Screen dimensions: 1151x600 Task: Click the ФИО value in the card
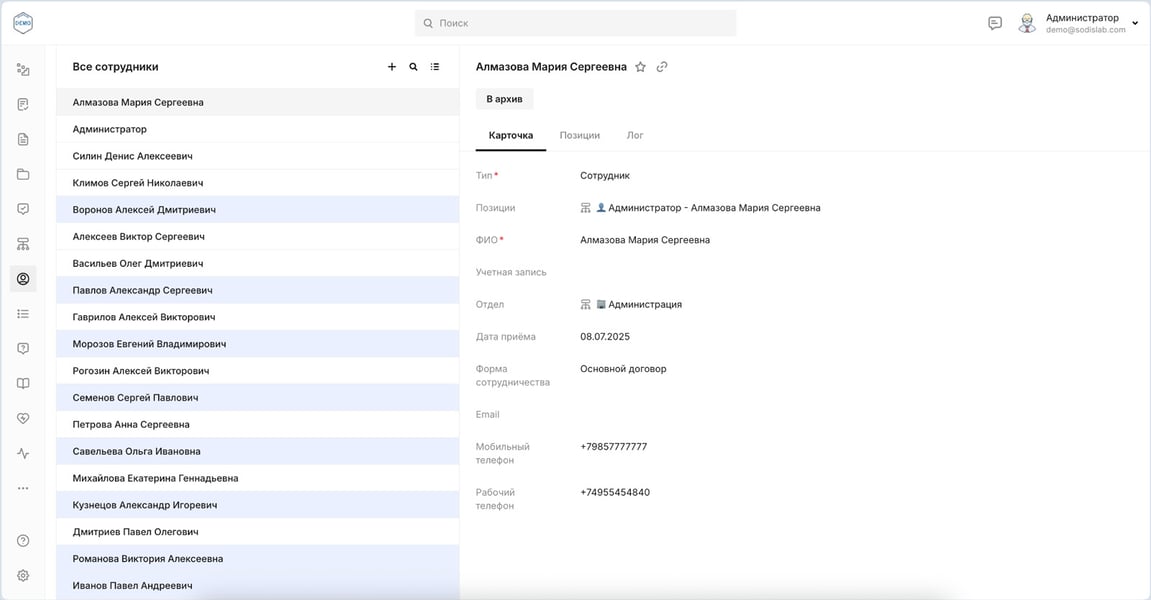(x=645, y=239)
